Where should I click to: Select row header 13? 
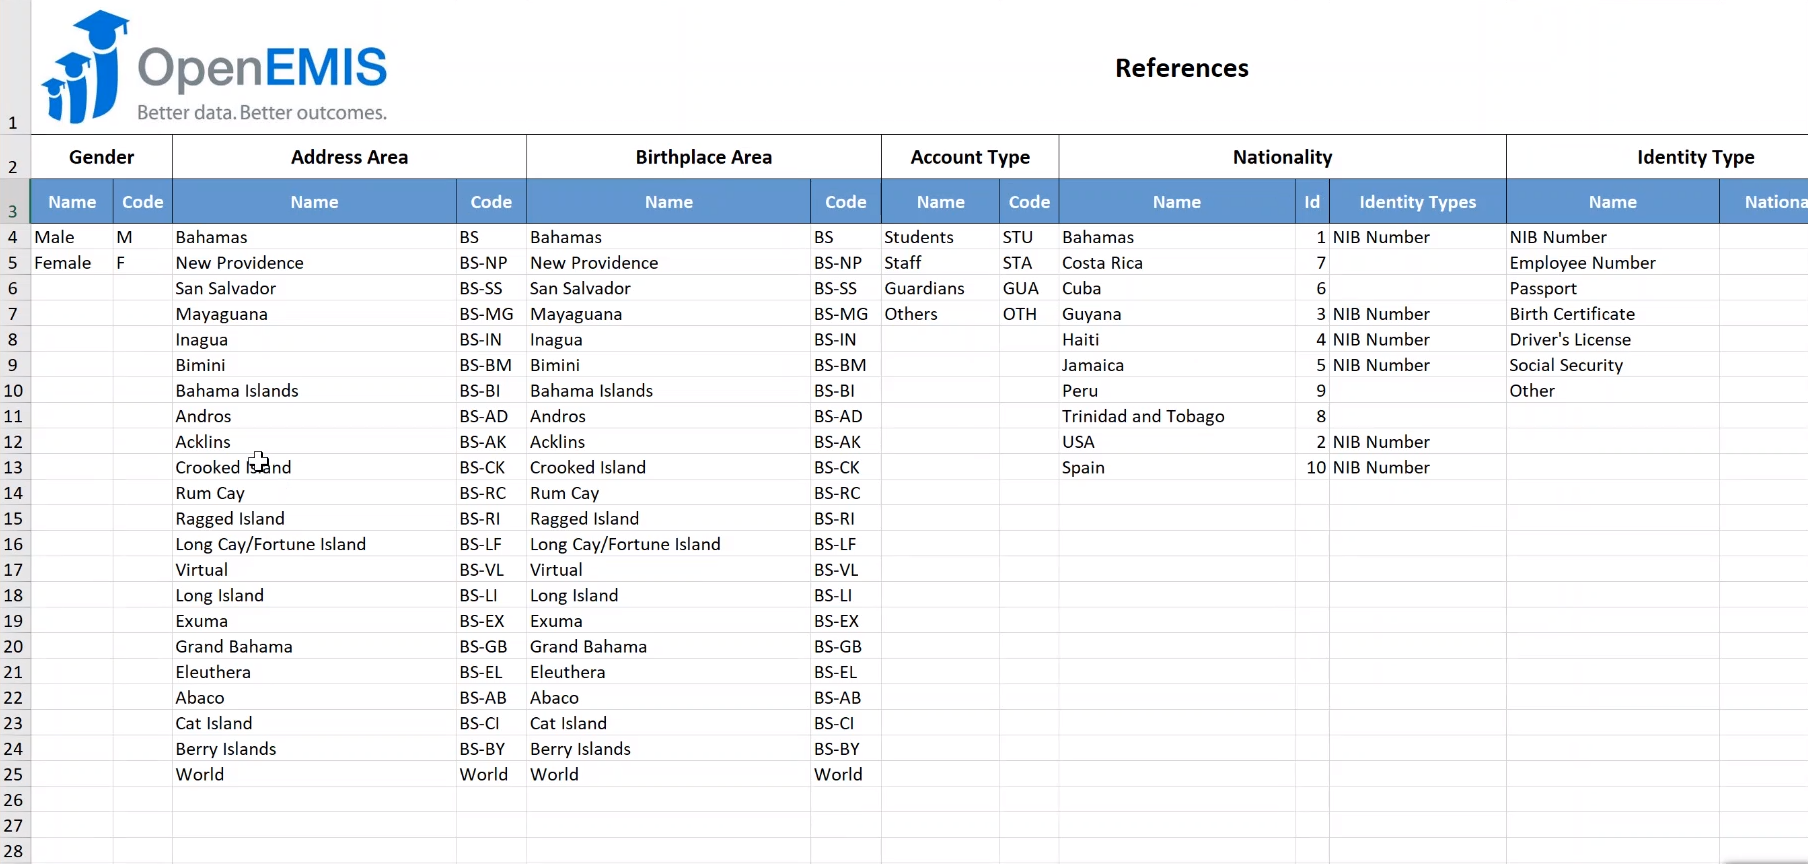tap(14, 467)
